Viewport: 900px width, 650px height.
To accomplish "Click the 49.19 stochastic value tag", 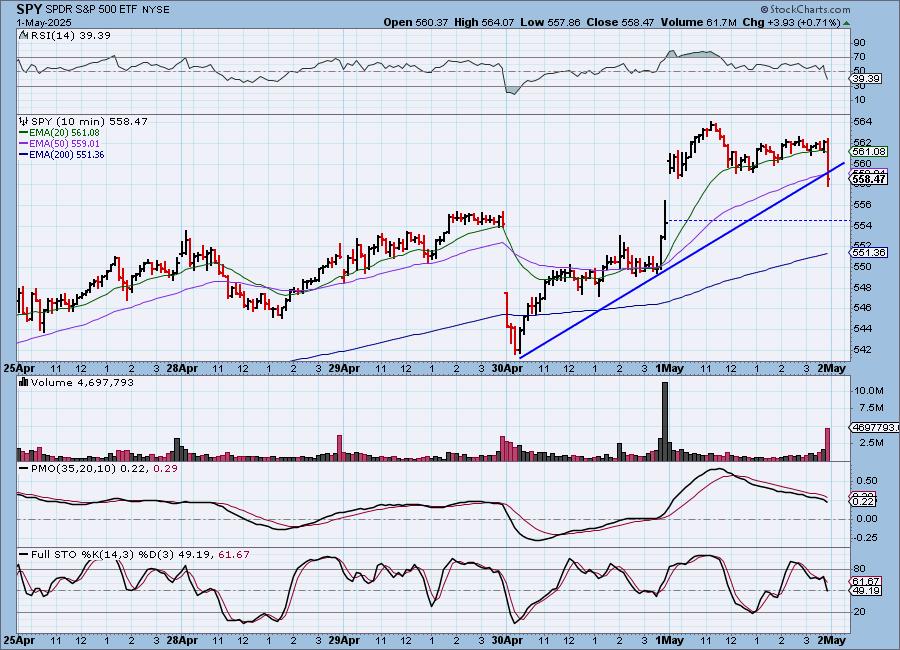I will pos(867,590).
